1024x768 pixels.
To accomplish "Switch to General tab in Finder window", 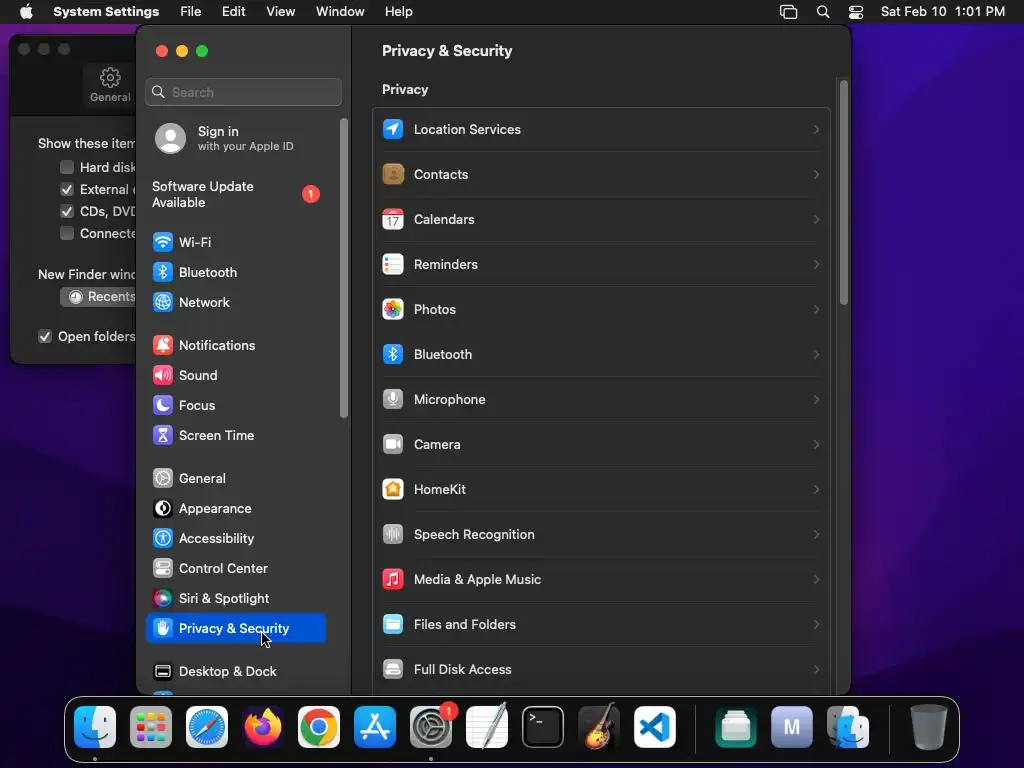I will (110, 85).
